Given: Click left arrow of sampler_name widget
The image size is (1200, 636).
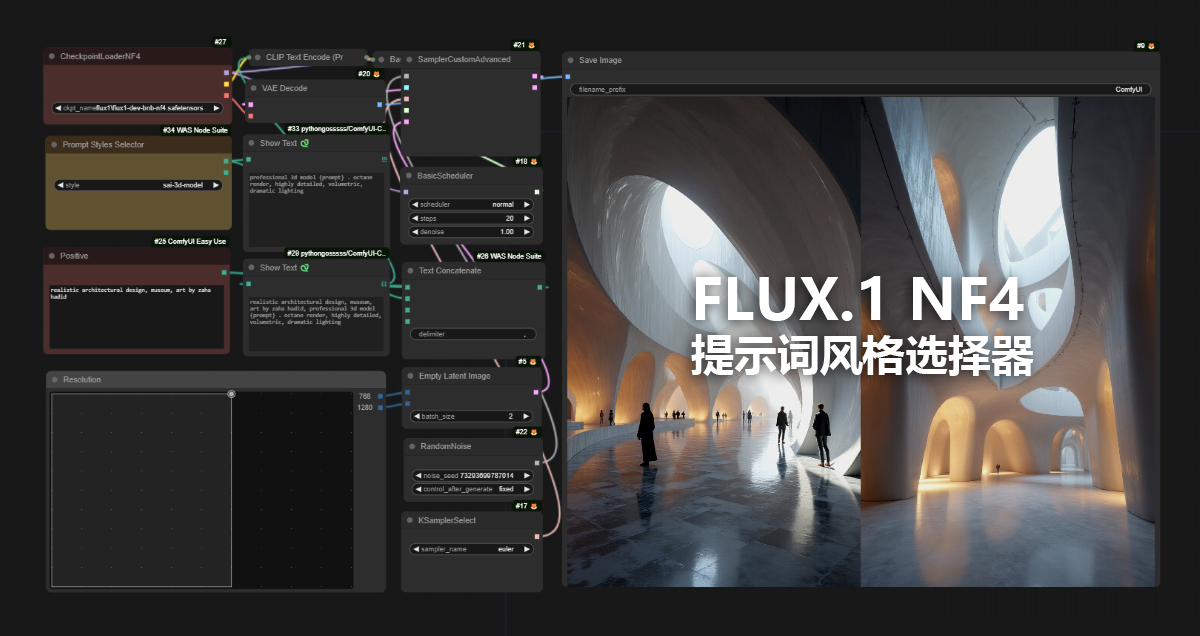Looking at the screenshot, I should (416, 549).
